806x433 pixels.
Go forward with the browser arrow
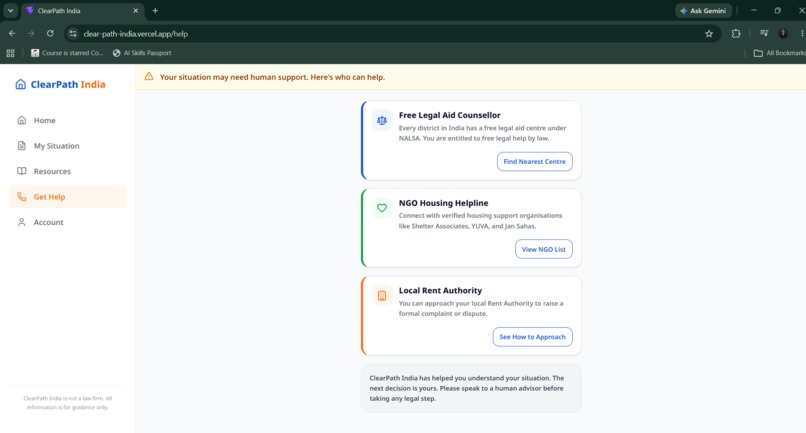coord(31,33)
